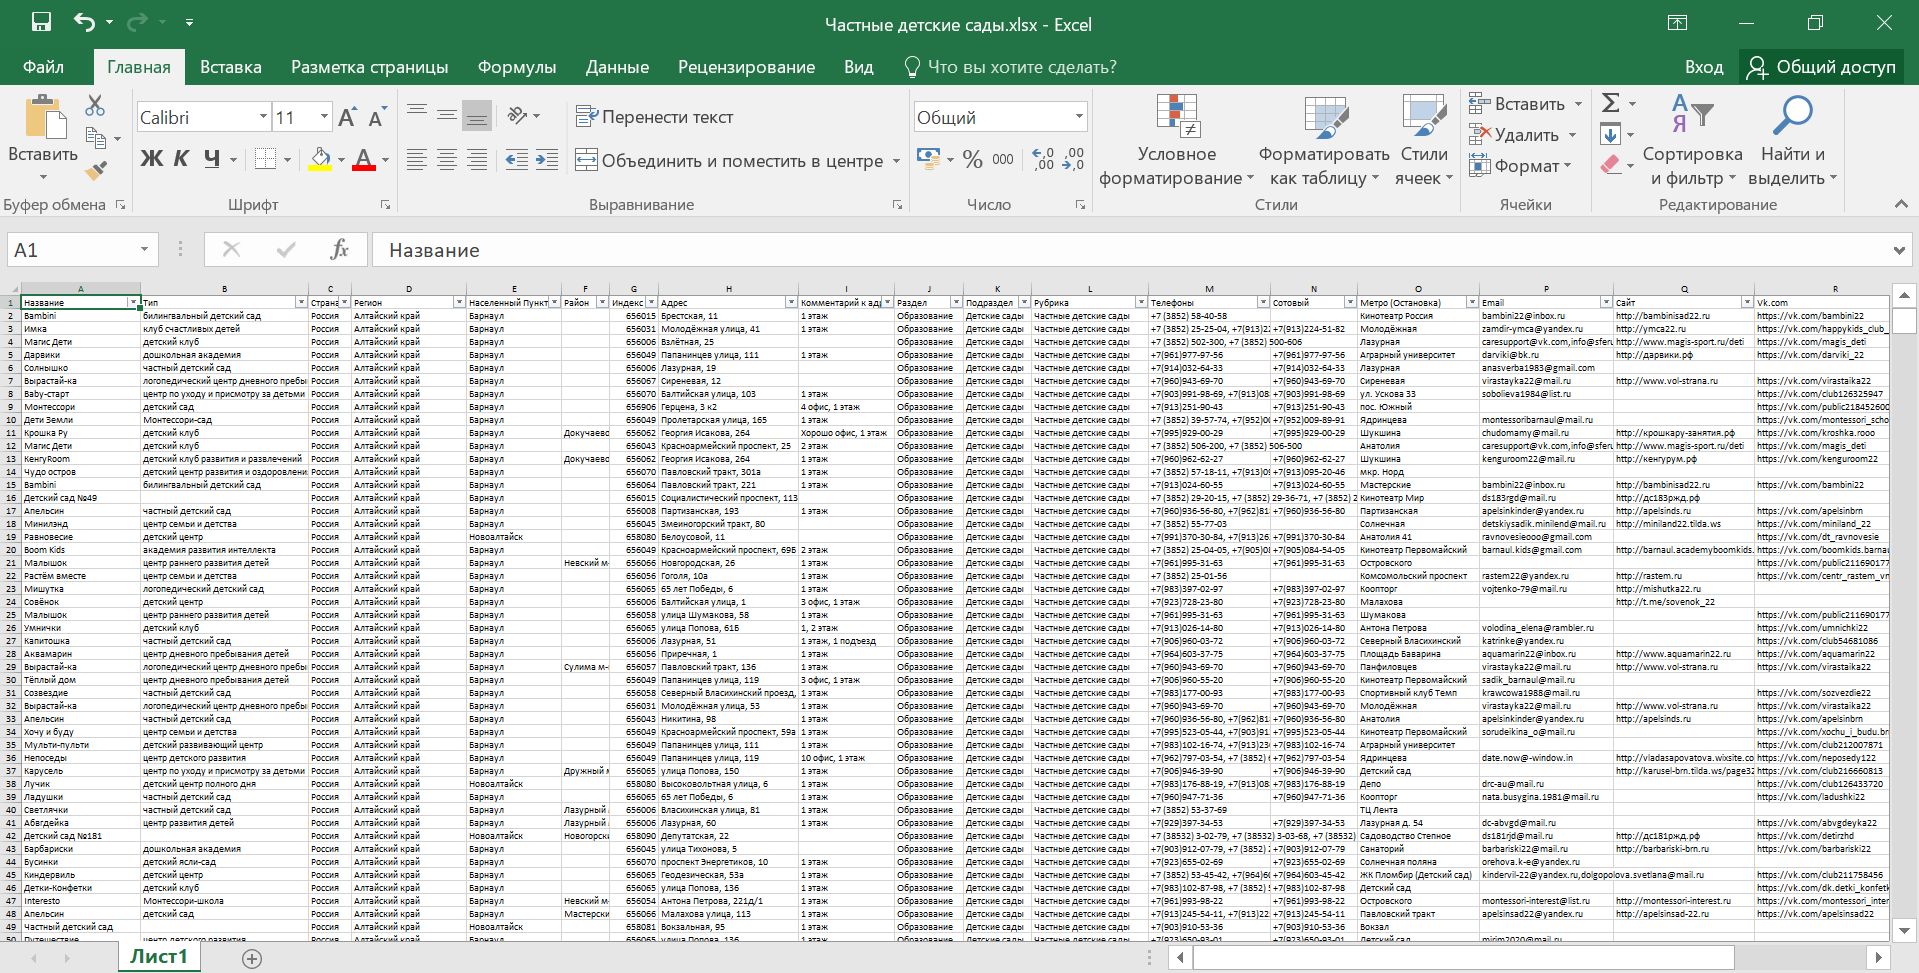Toggle Перенести текст wrap text
This screenshot has width=1919, height=973.
pyautogui.click(x=655, y=117)
